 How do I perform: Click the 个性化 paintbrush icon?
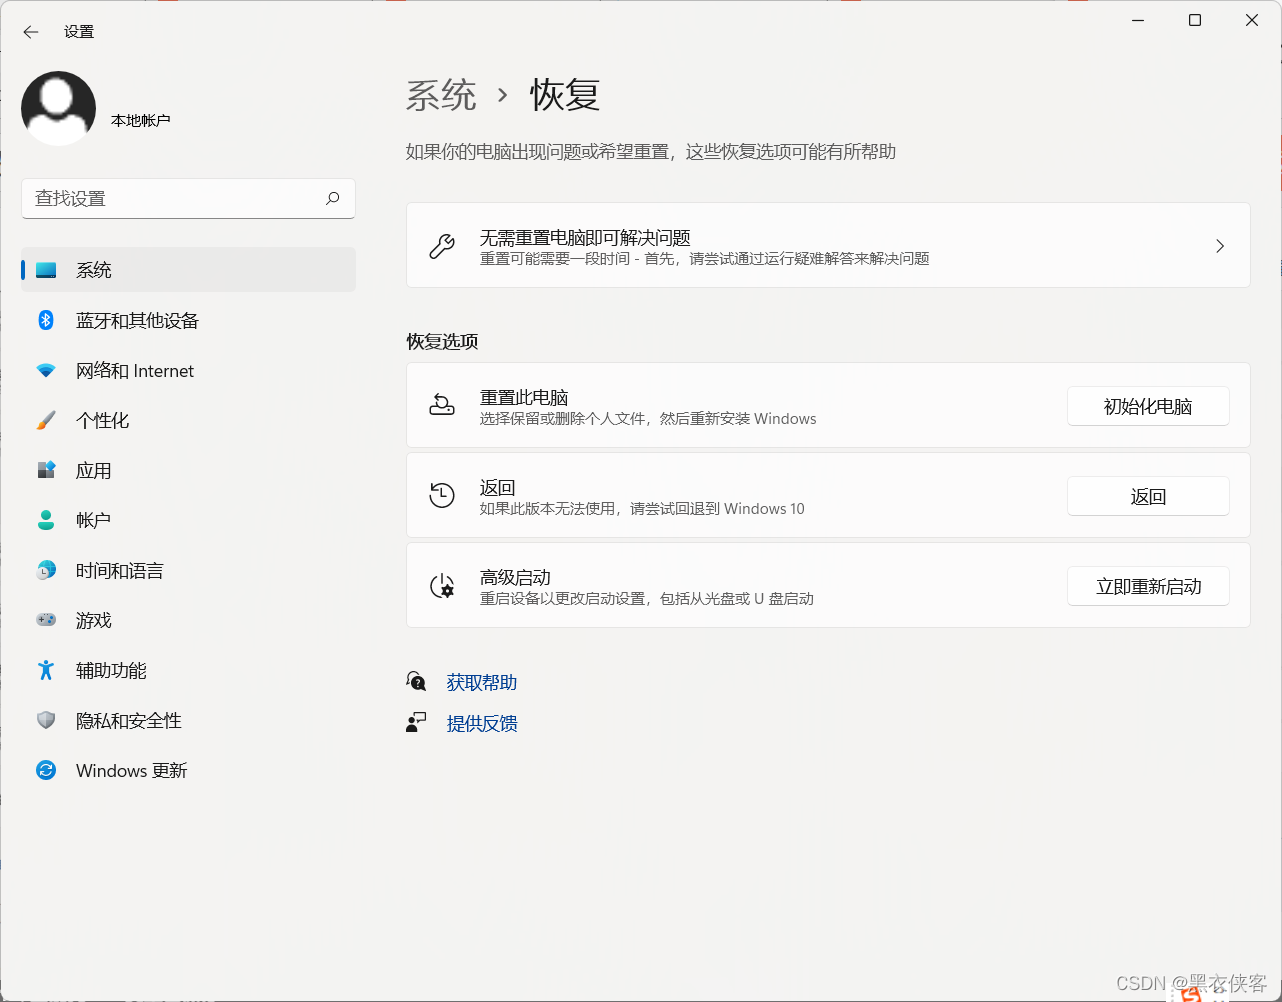(x=46, y=420)
